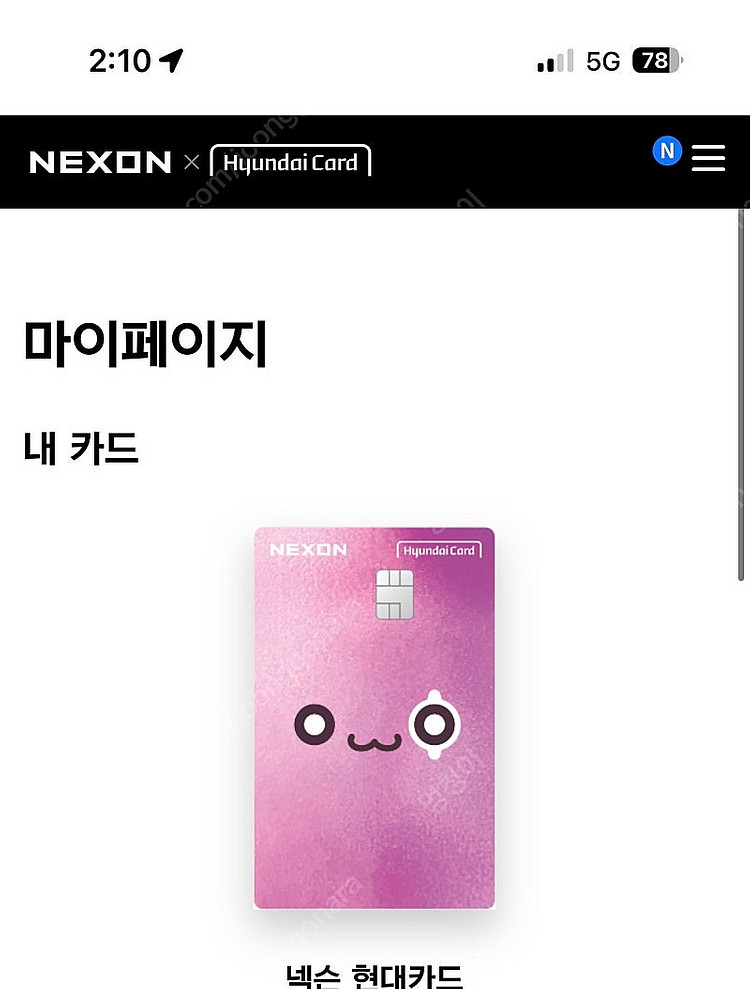Click the 마이페이지 page heading
The image size is (750, 989).
(145, 344)
